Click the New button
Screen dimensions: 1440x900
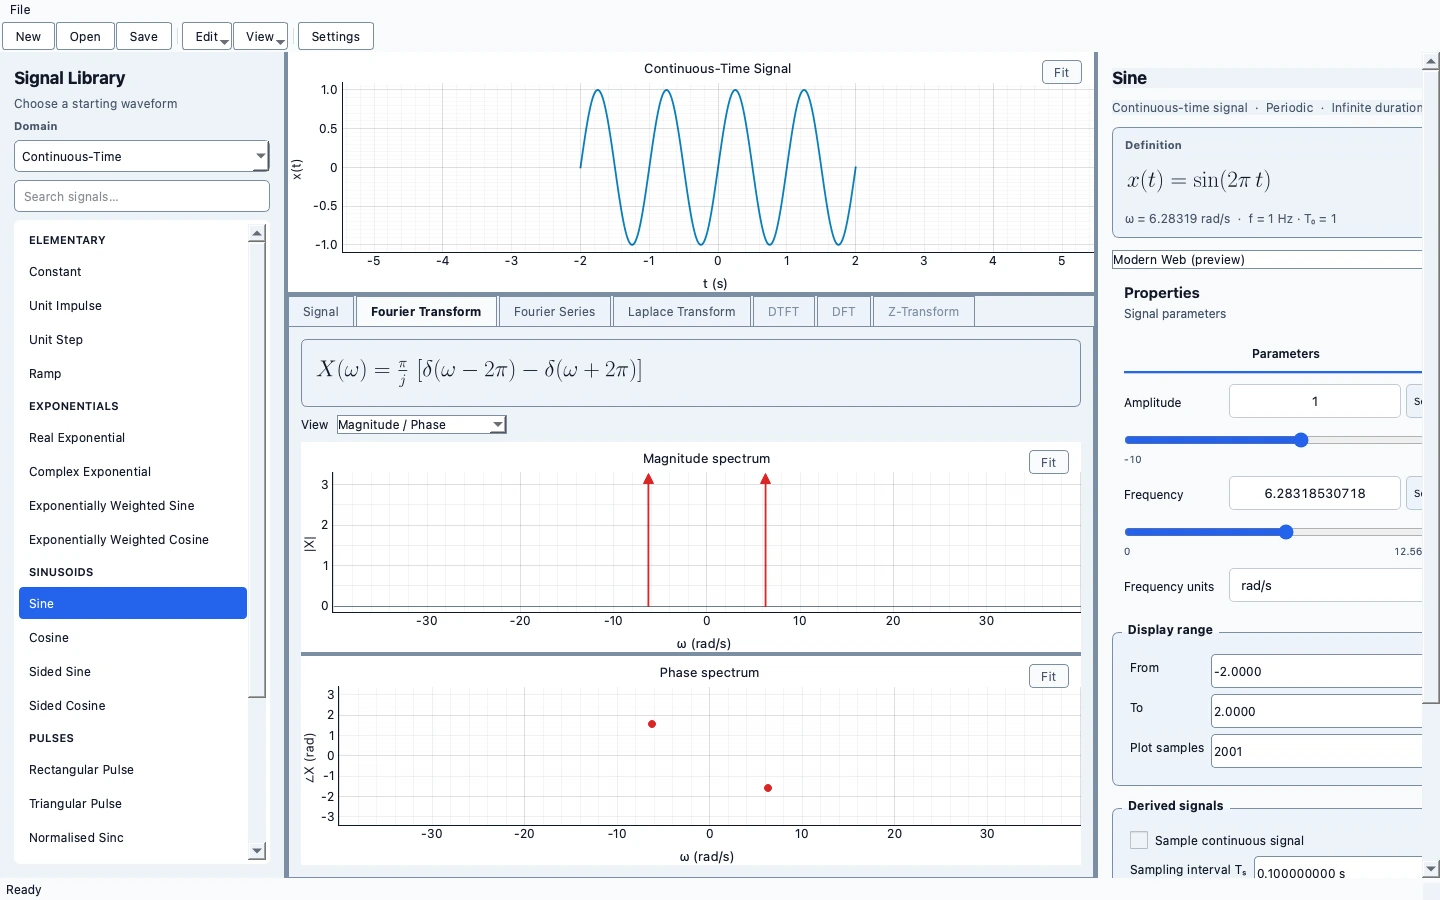(x=28, y=37)
